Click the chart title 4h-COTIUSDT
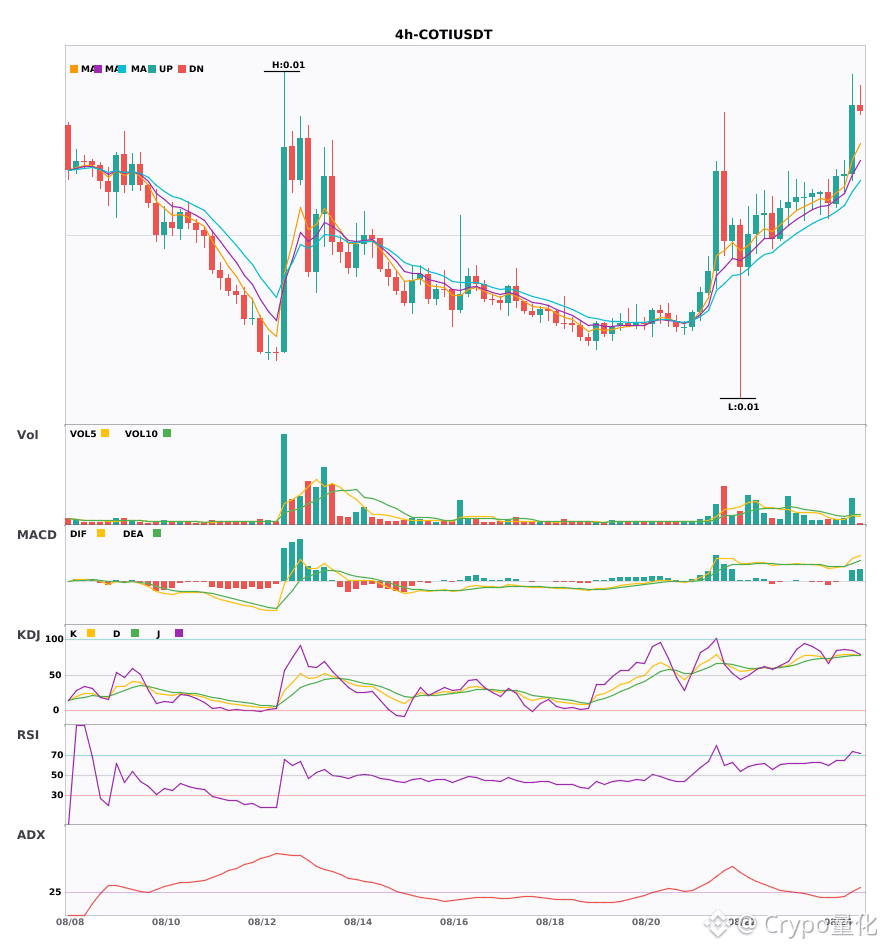885x950 pixels. coord(443,35)
